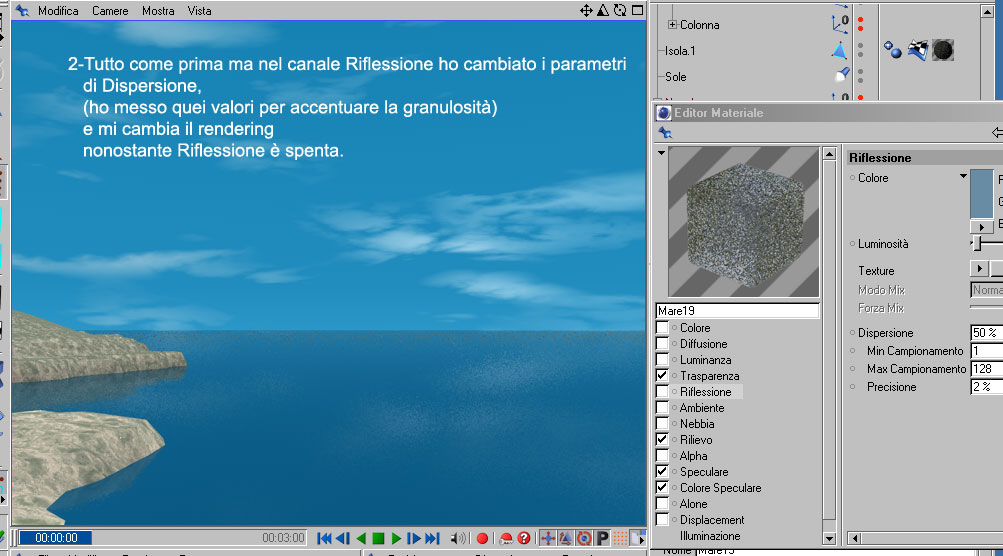Image resolution: width=1003 pixels, height=556 pixels.
Task: Stop playback with the green square
Action: [378, 538]
